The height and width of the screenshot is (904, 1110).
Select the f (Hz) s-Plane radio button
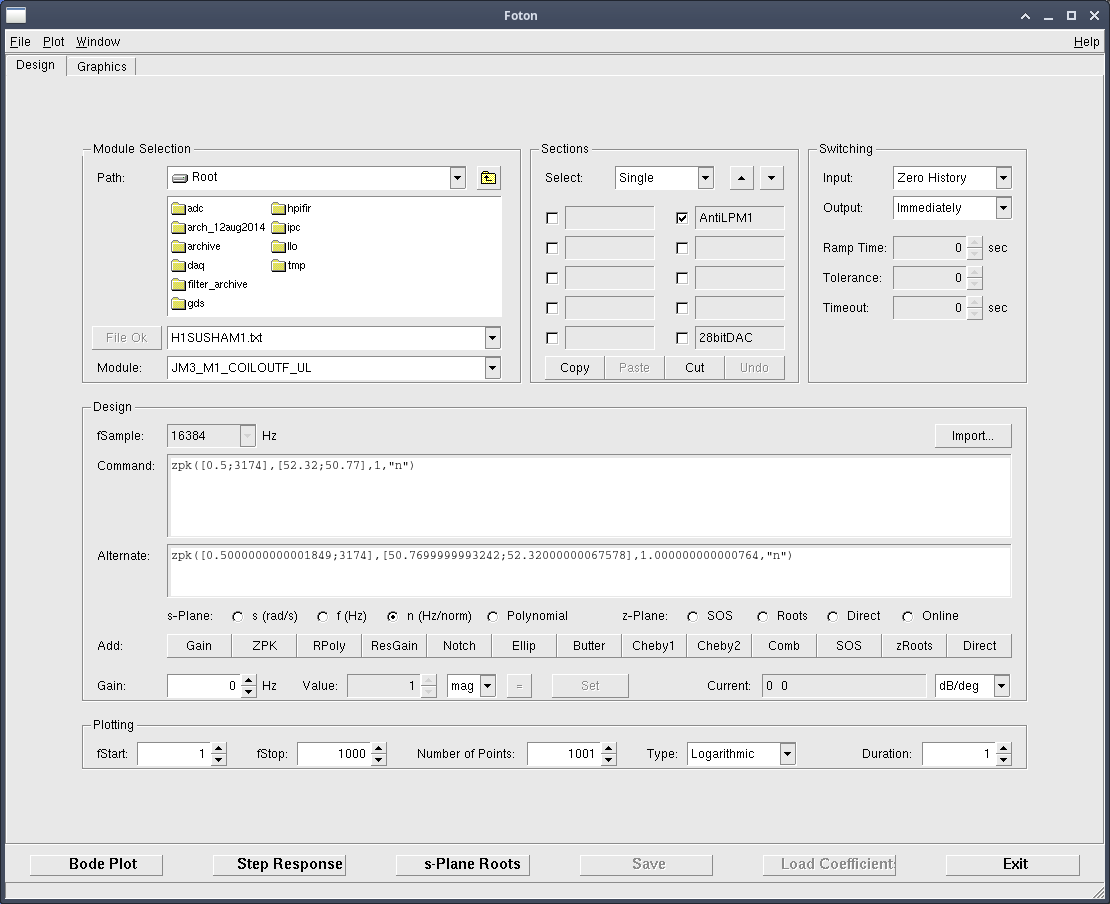pyautogui.click(x=323, y=616)
